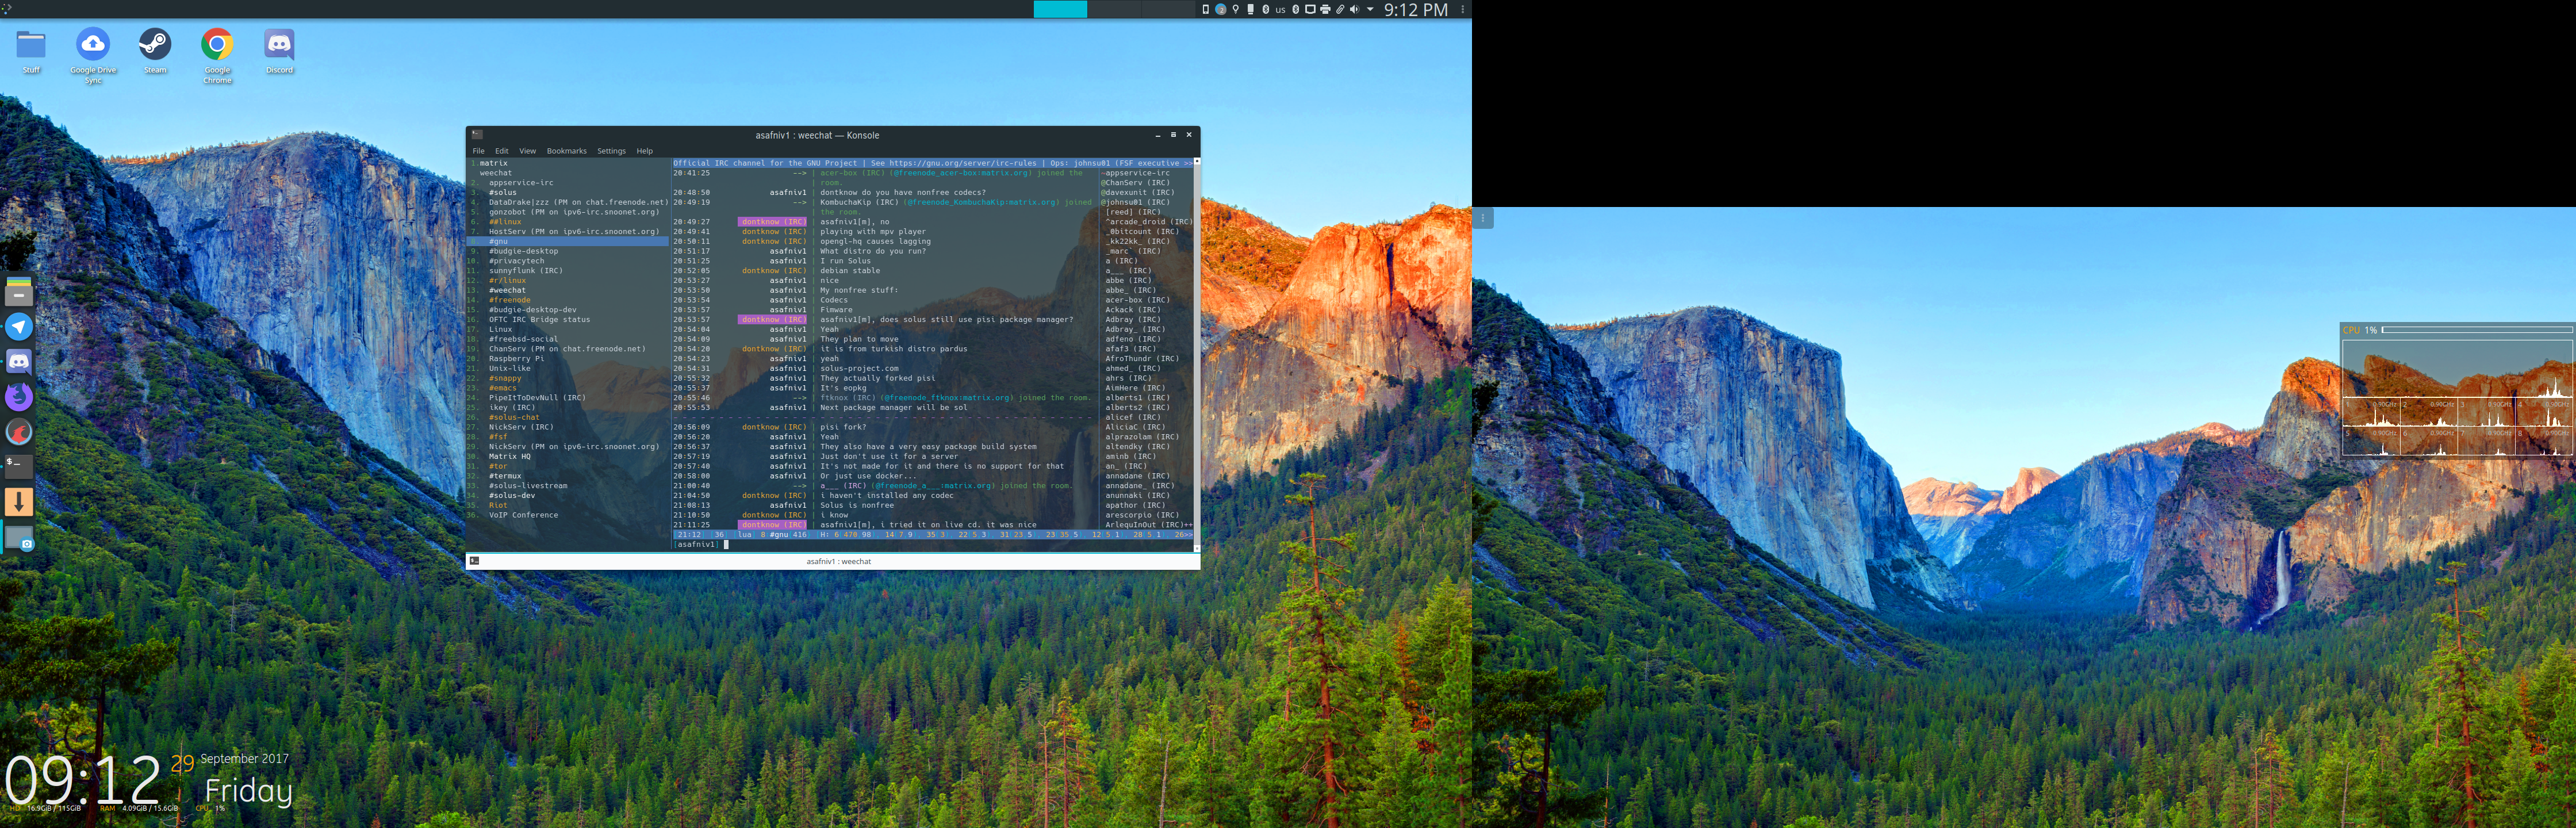Select Matrix HQ buffer
2576x828 pixels.
pos(510,456)
